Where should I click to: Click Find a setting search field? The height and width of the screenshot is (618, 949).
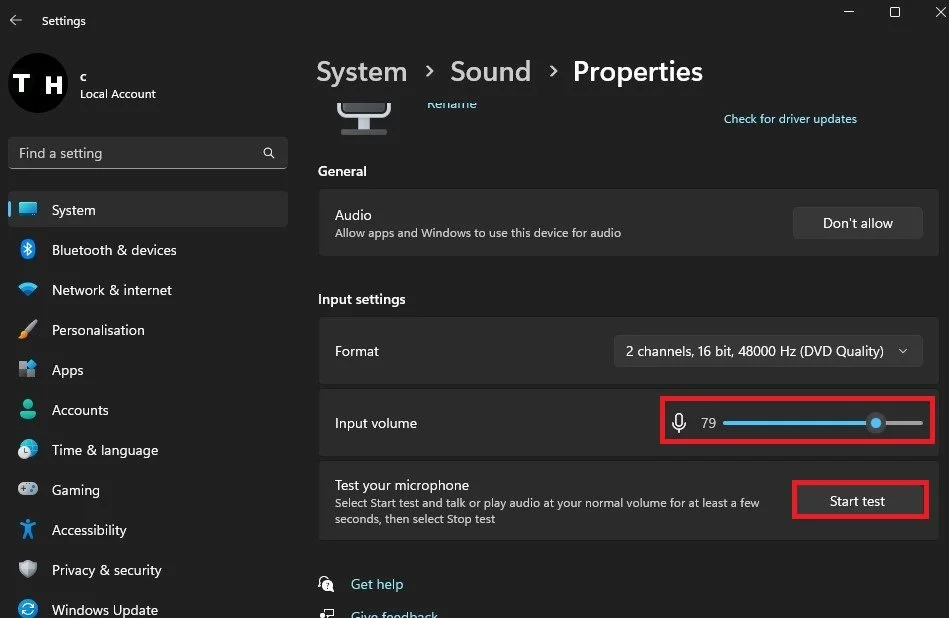(148, 153)
